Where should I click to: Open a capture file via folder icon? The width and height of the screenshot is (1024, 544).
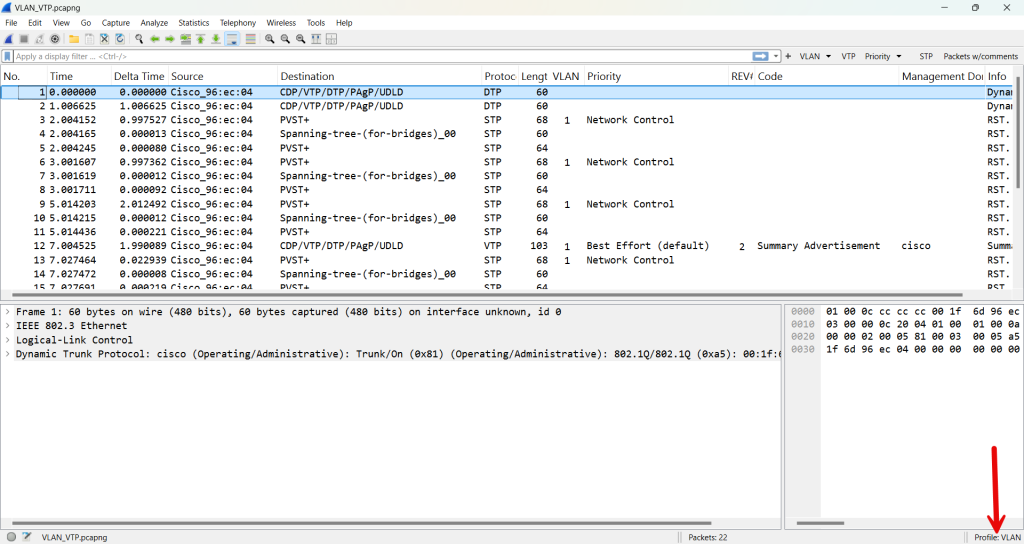pyautogui.click(x=74, y=39)
